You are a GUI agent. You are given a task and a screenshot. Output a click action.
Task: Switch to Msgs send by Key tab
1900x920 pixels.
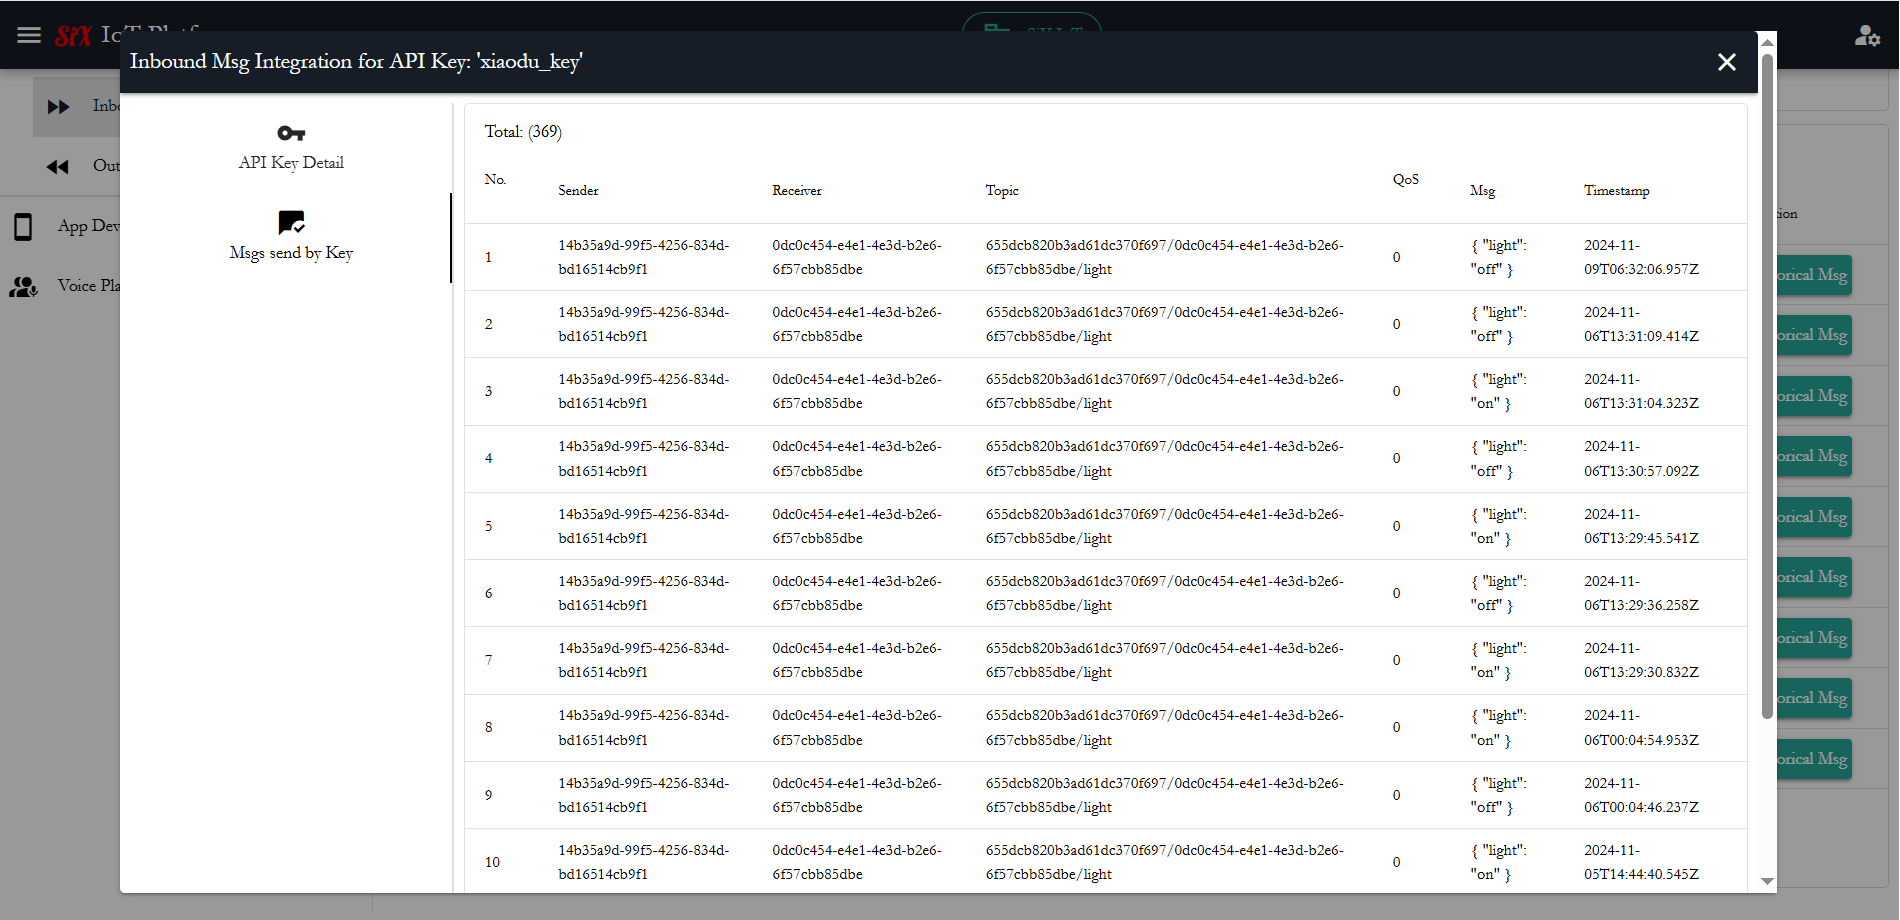pyautogui.click(x=291, y=238)
